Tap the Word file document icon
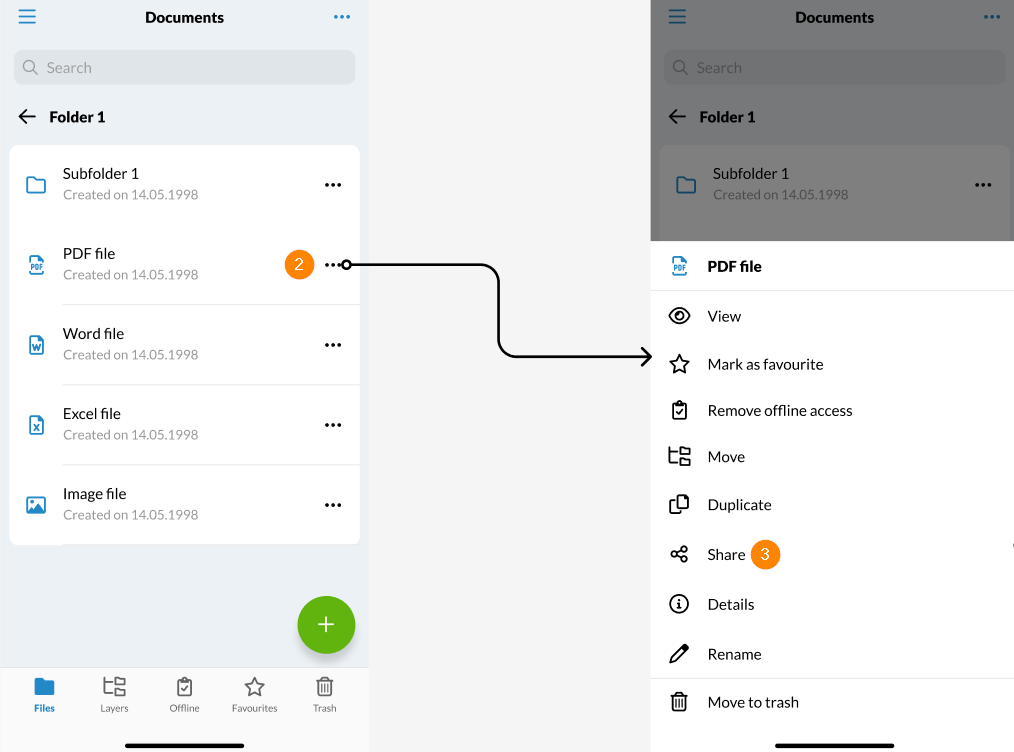Screen dimensions: 1014x752 point(36,344)
